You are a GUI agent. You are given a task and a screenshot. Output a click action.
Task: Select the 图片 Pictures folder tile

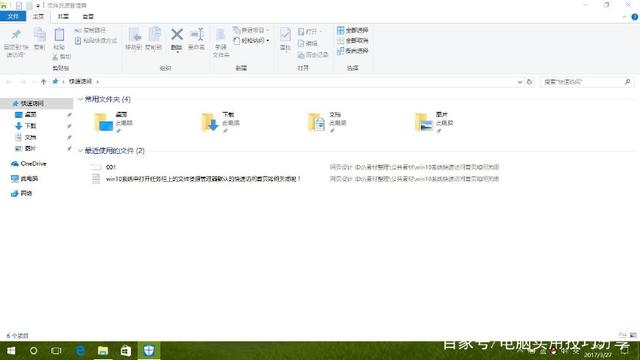point(434,122)
